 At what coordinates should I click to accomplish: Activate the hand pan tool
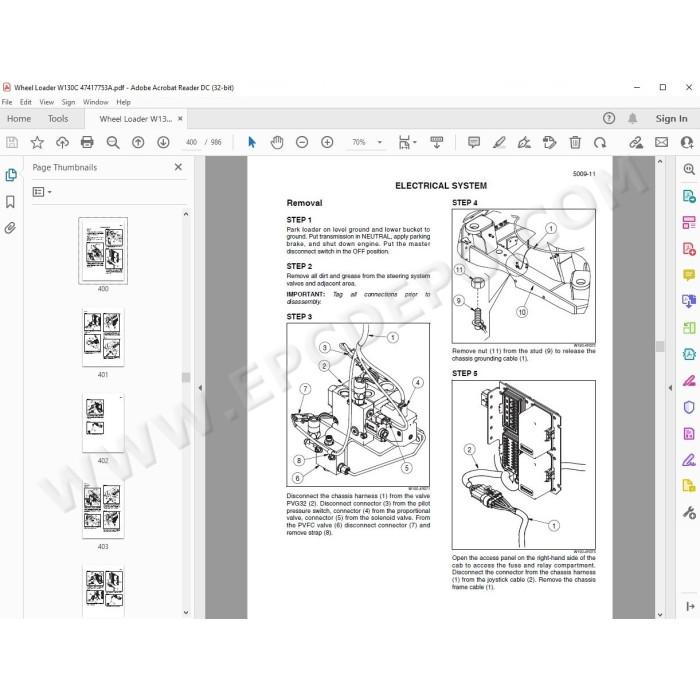[277, 142]
